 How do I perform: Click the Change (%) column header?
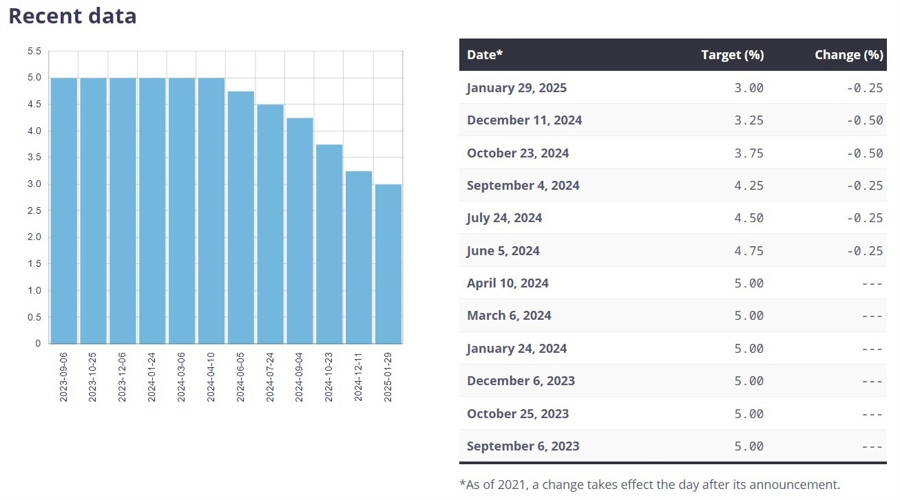coord(848,55)
